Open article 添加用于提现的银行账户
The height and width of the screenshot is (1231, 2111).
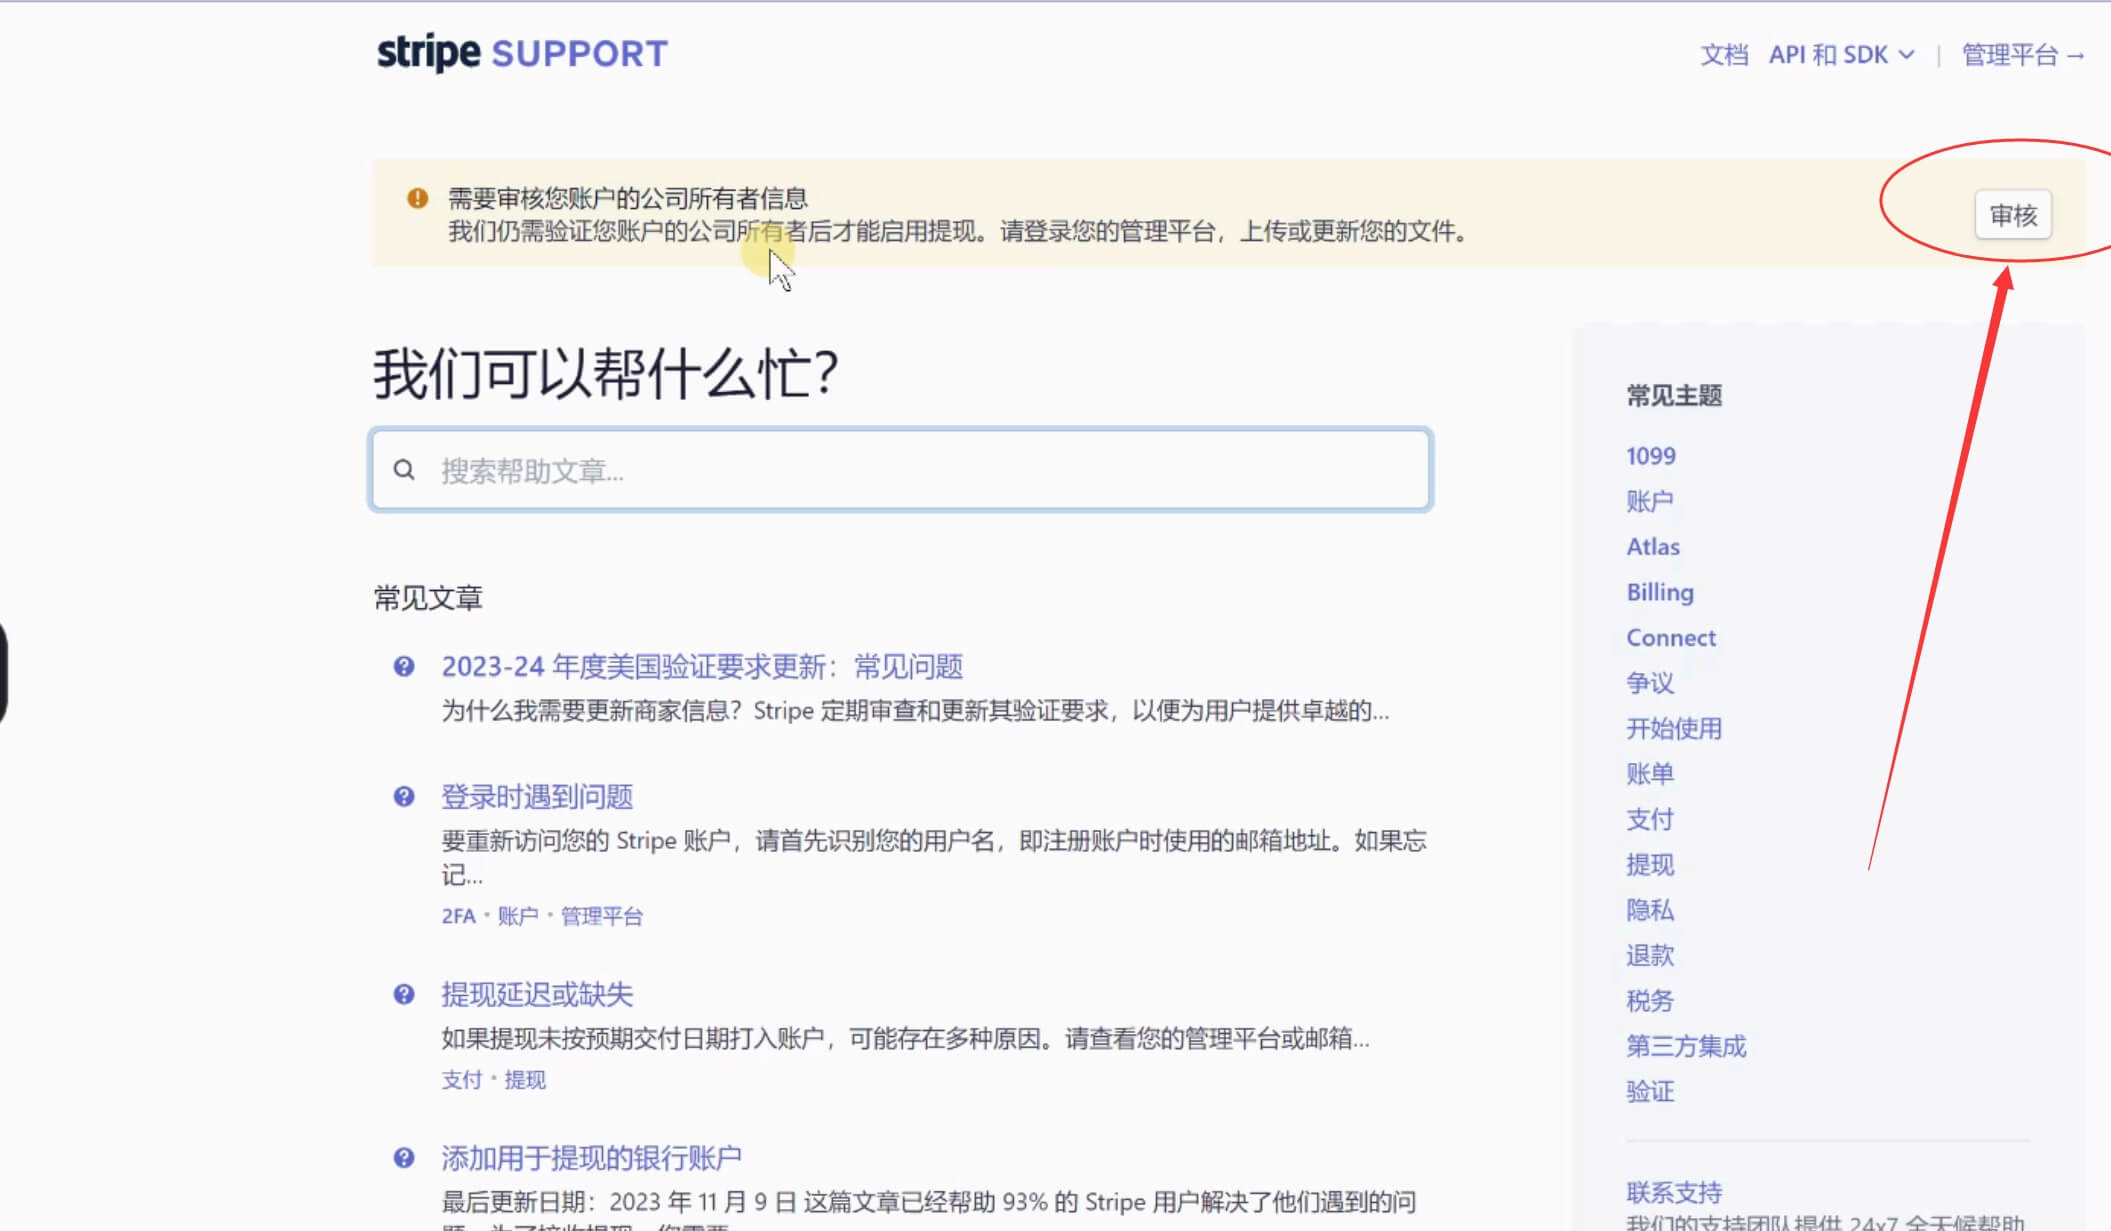tap(591, 1158)
